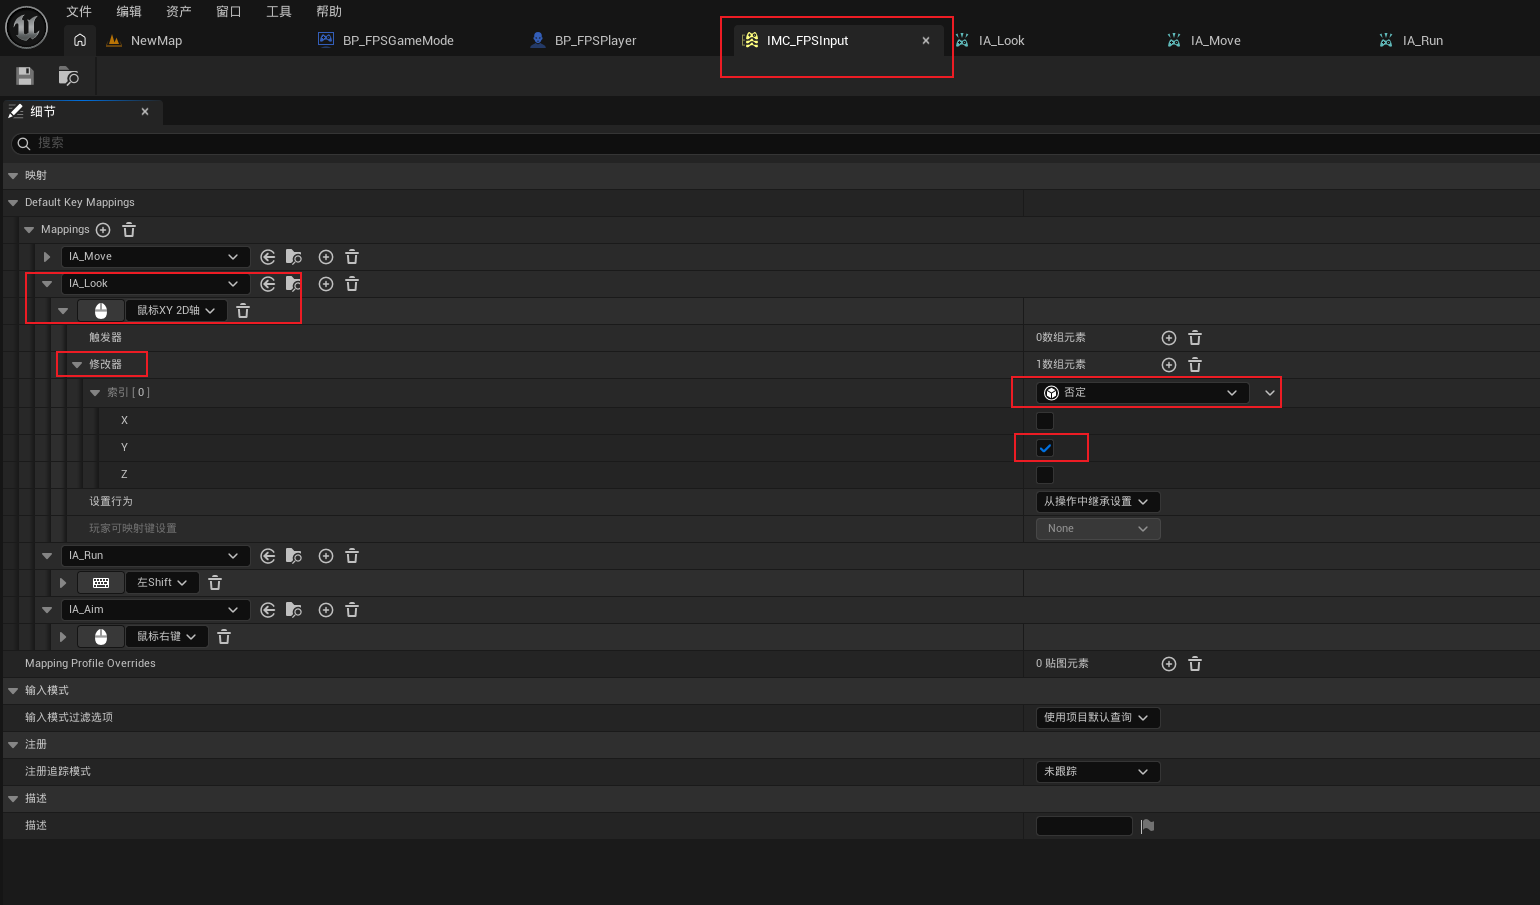Viewport: 1540px width, 905px height.
Task: Open the 否定 modifier type dropdown
Action: [1142, 393]
